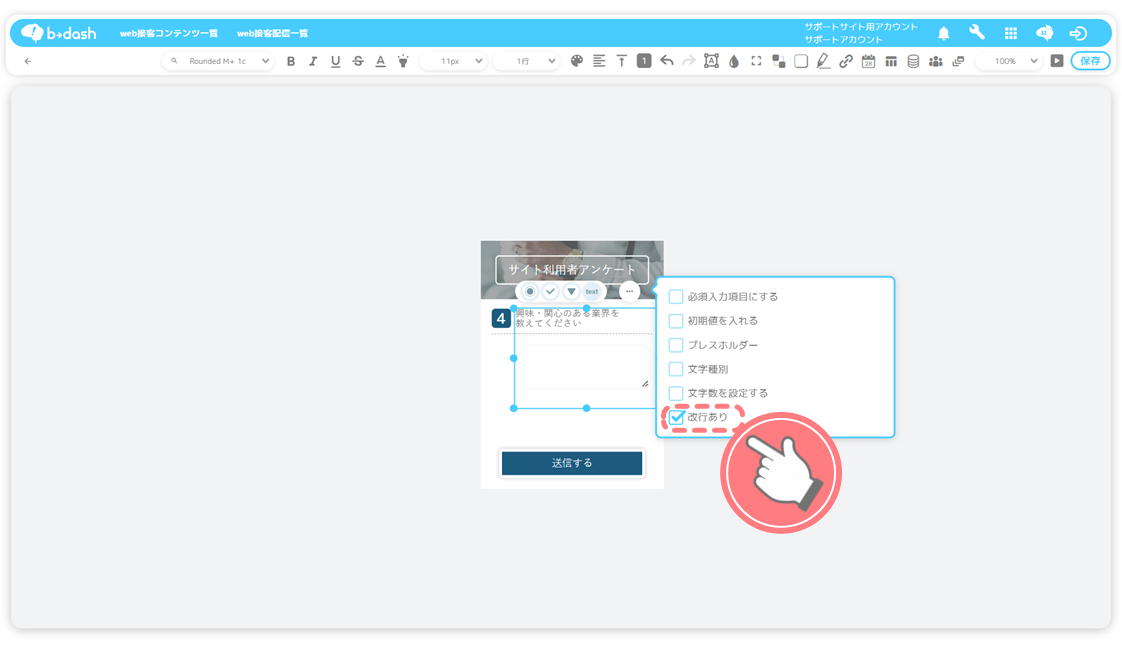Click the 送信する submit button

[572, 463]
